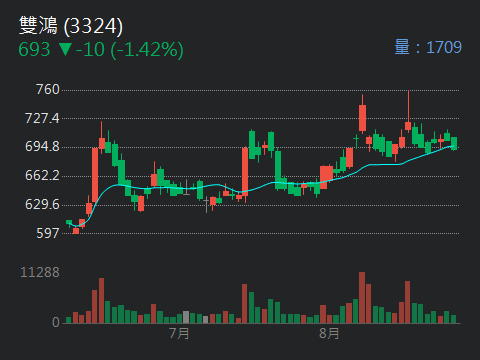This screenshot has width=480, height=360.
Task: Click the last green candlestick on the right
Action: pos(454,144)
